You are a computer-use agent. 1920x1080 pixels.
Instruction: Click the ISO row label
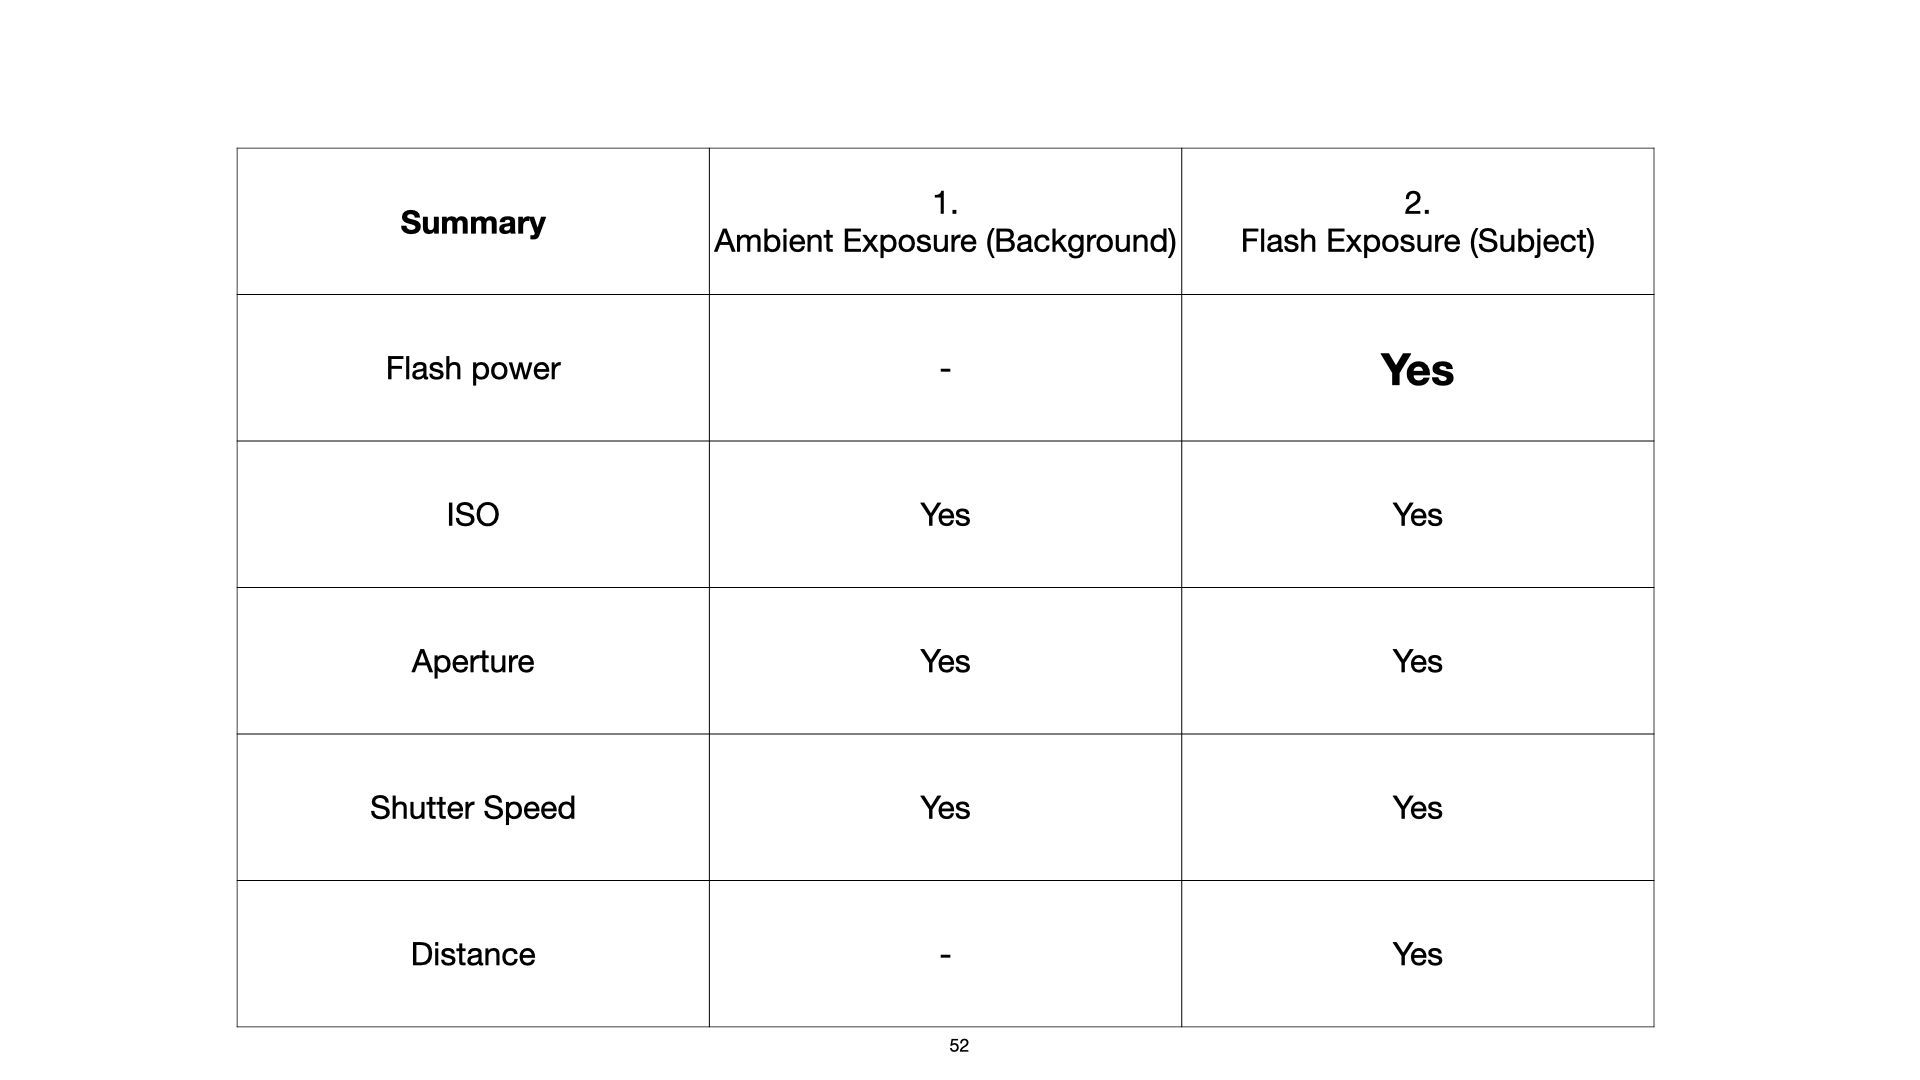coord(472,515)
